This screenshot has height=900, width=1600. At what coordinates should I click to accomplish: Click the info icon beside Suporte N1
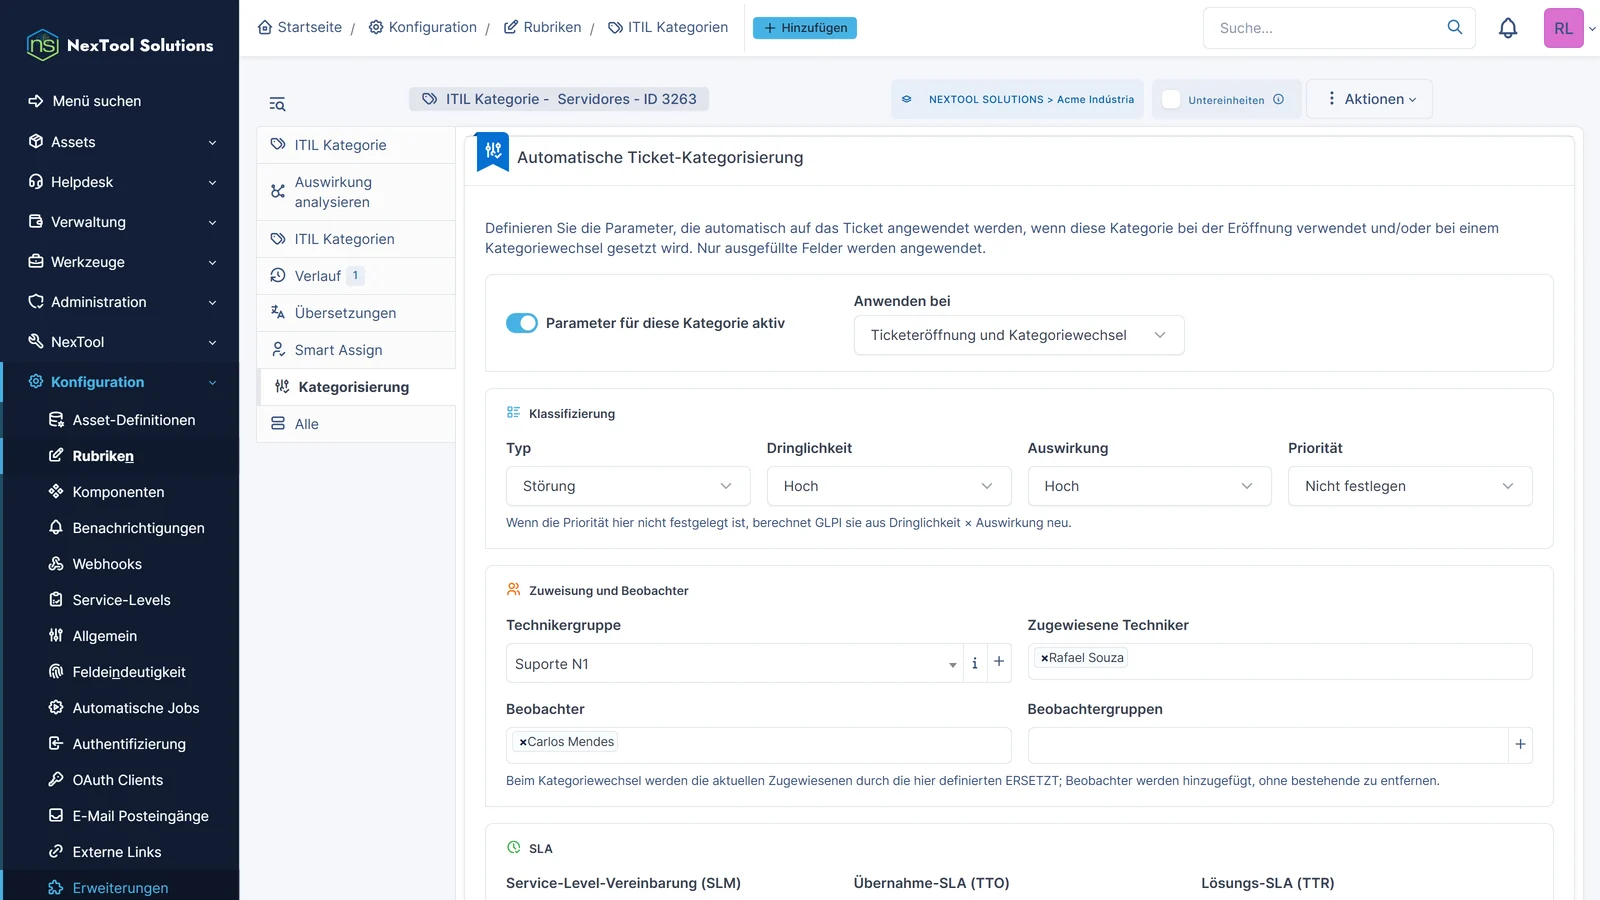(975, 663)
